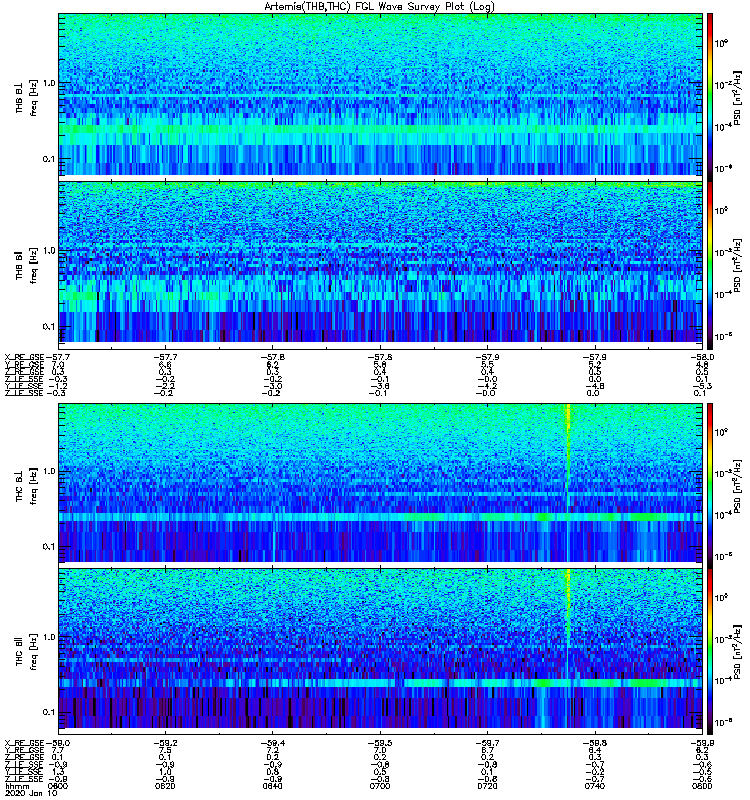Click the 'THB B⊥ freq [Hz]' axis label
Viewport: 750px width, 800px height.
point(26,97)
